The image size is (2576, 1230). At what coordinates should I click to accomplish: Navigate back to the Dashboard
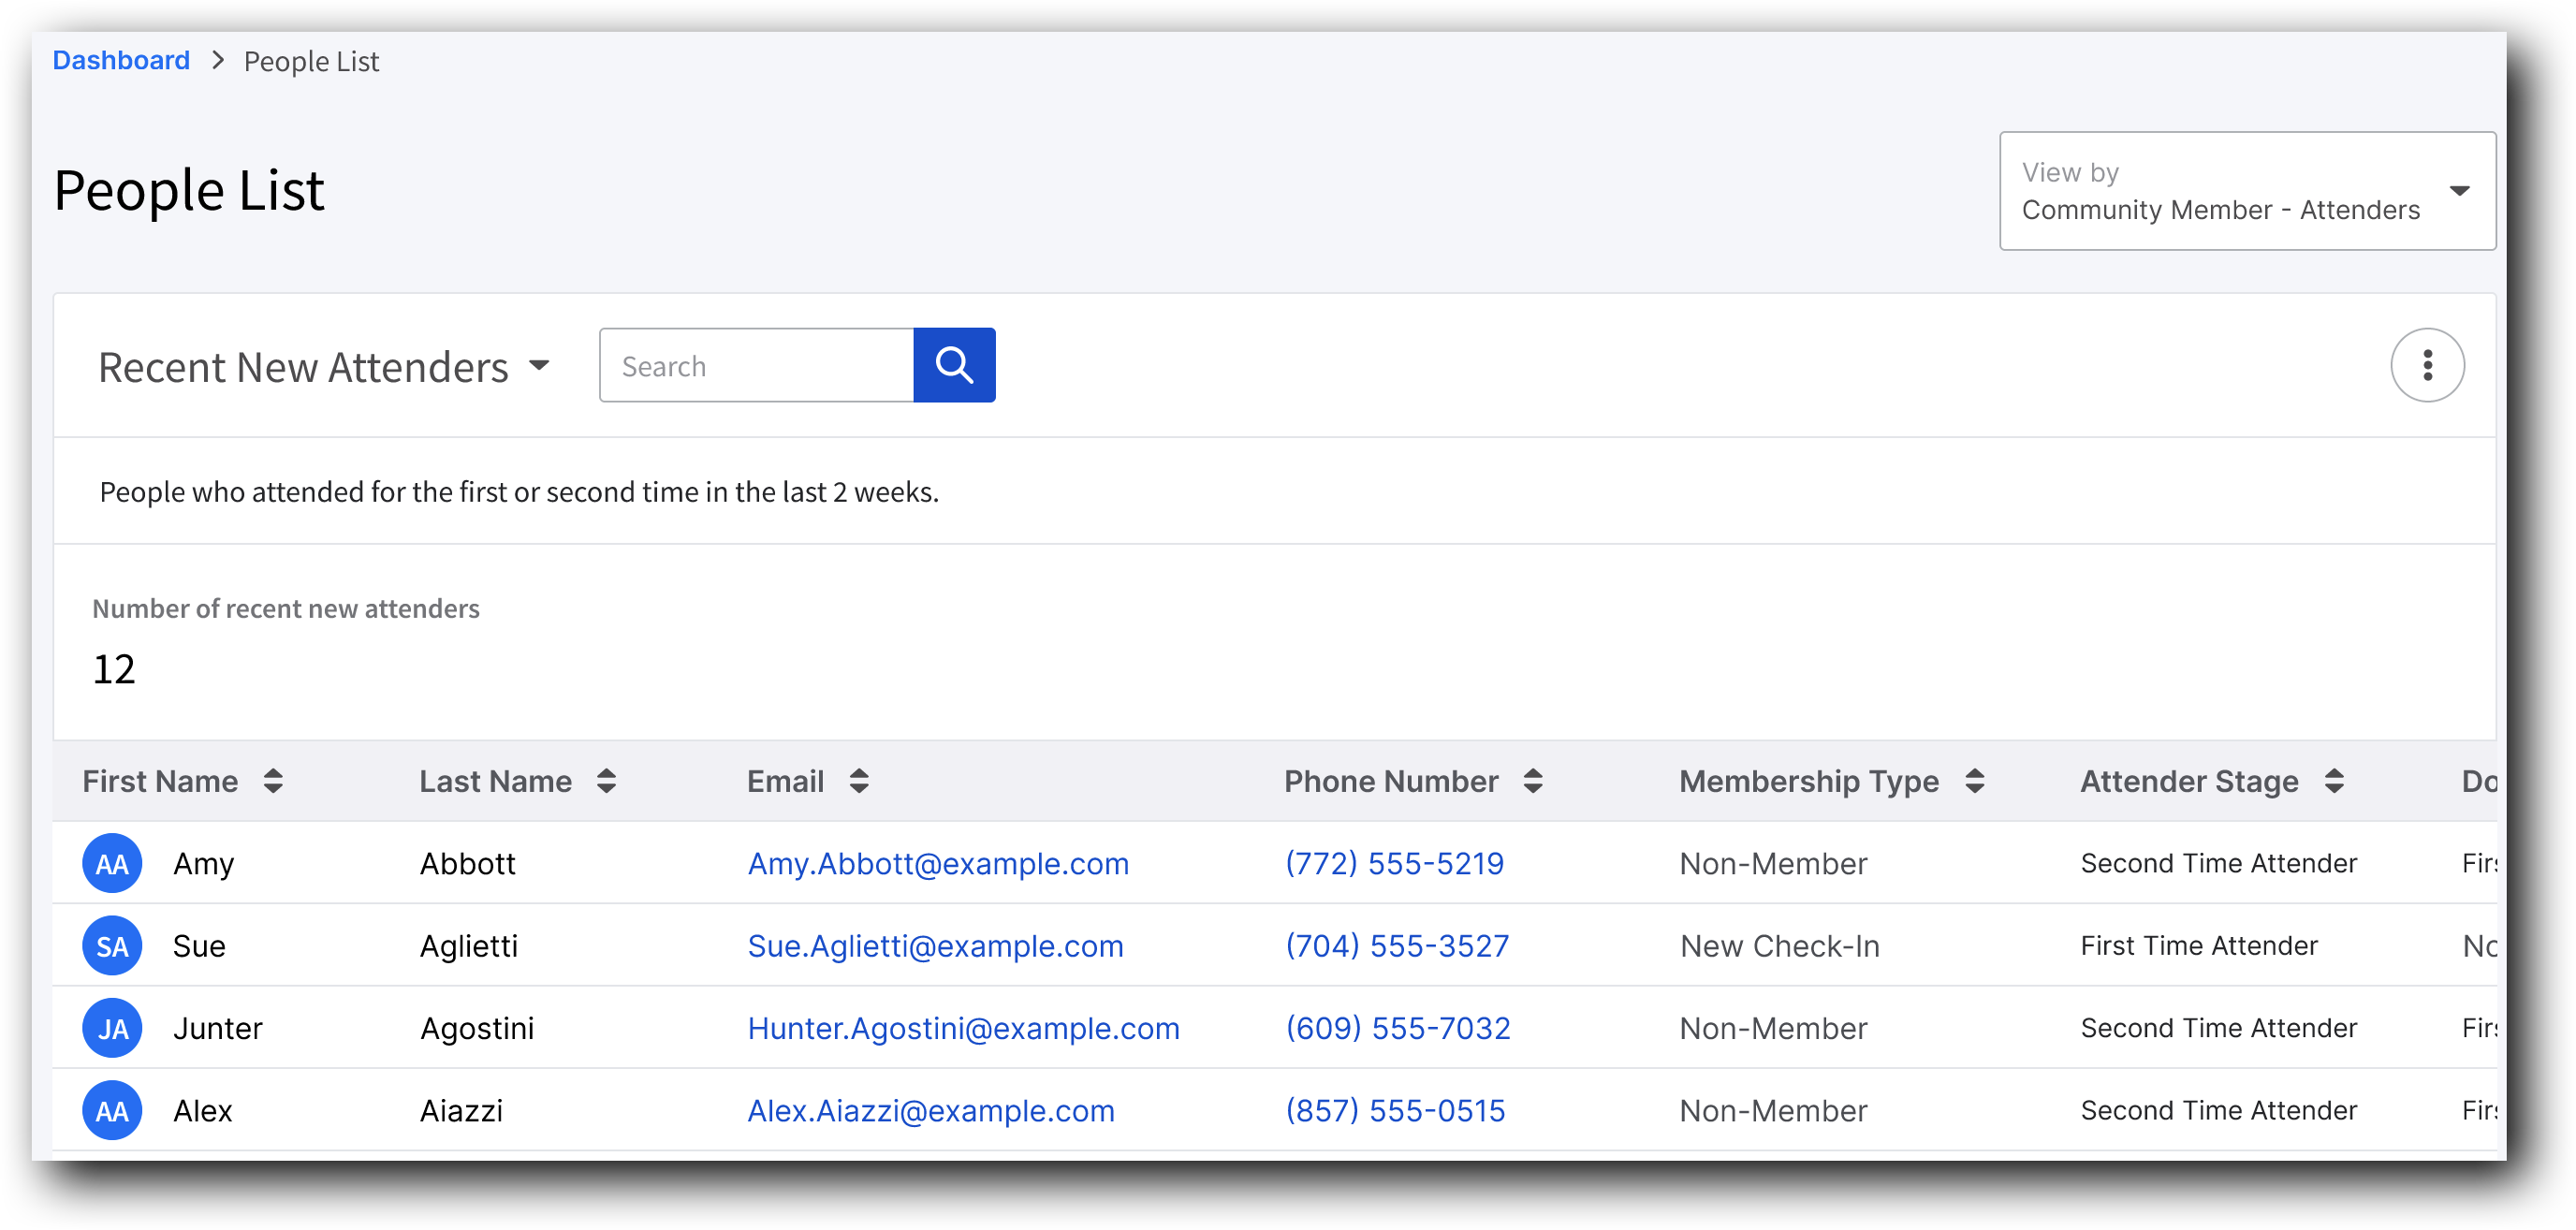[120, 60]
